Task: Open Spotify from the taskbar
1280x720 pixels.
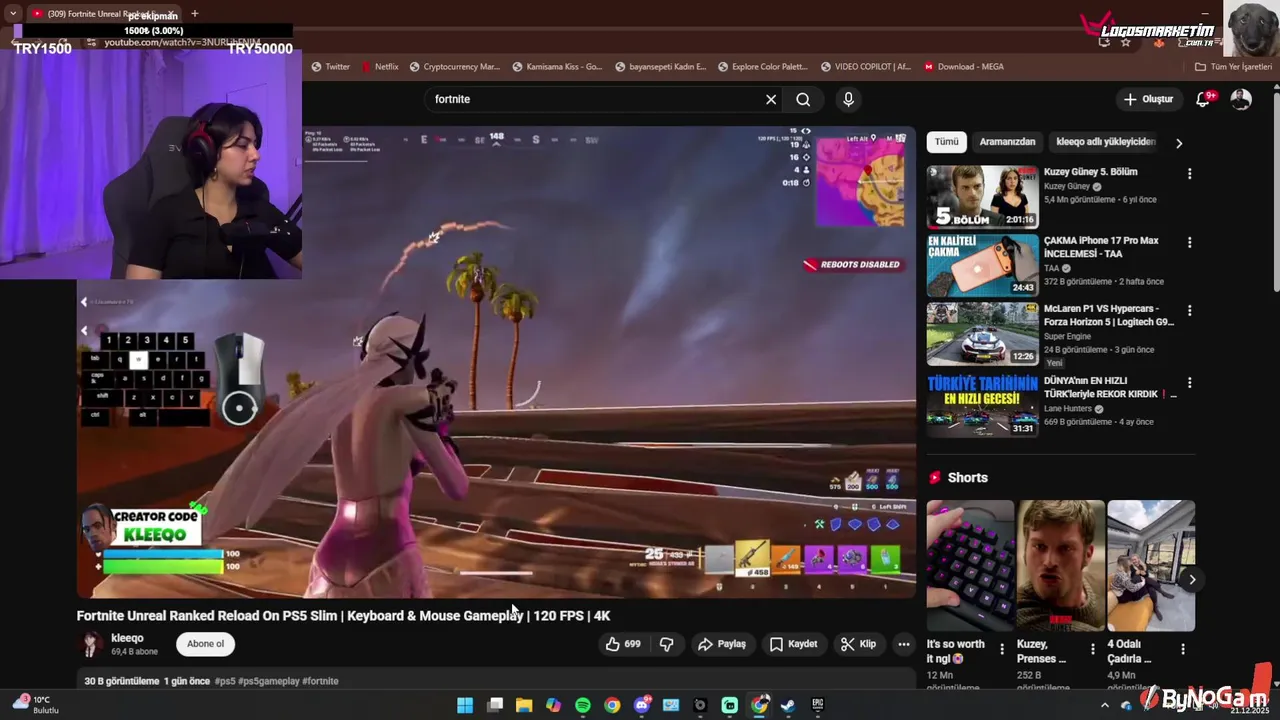Action: (583, 705)
